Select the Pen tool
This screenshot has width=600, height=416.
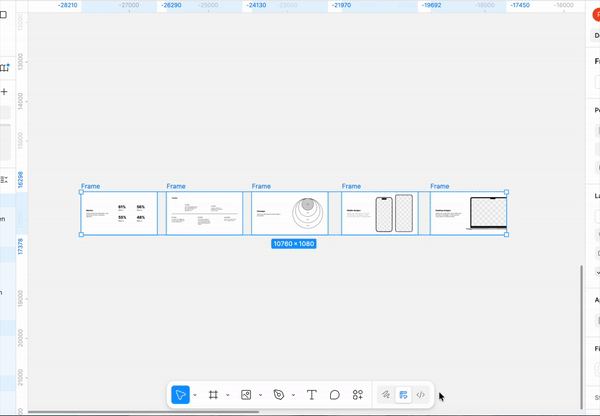click(x=279, y=395)
